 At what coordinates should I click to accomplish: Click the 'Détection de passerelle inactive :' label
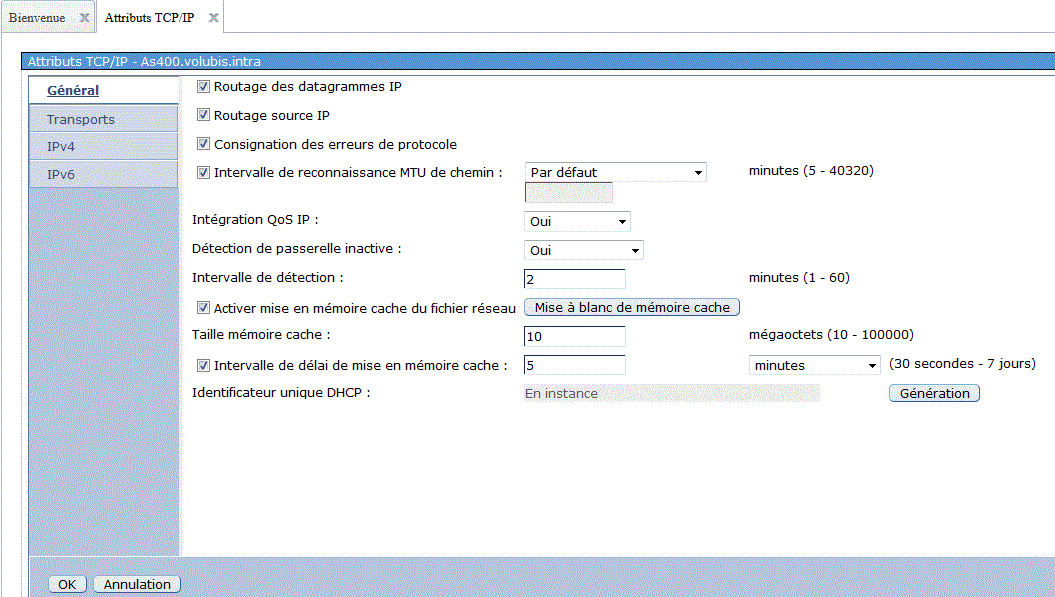coord(297,248)
